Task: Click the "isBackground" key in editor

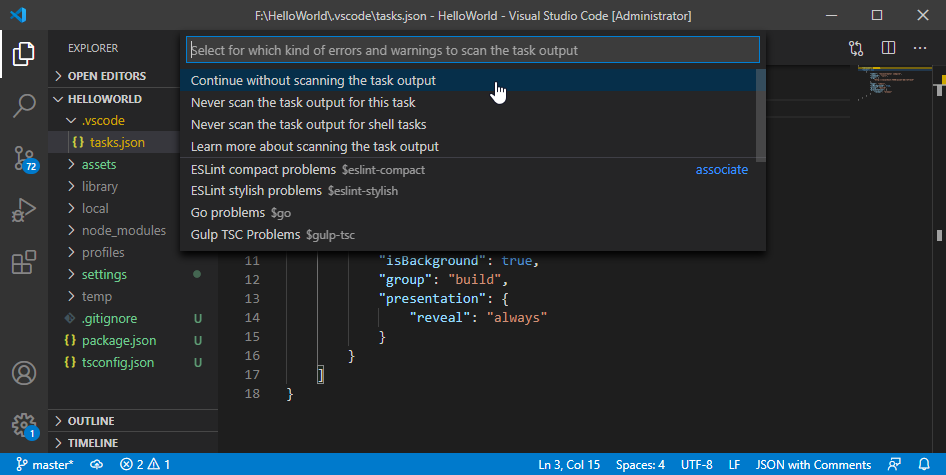Action: 432,261
